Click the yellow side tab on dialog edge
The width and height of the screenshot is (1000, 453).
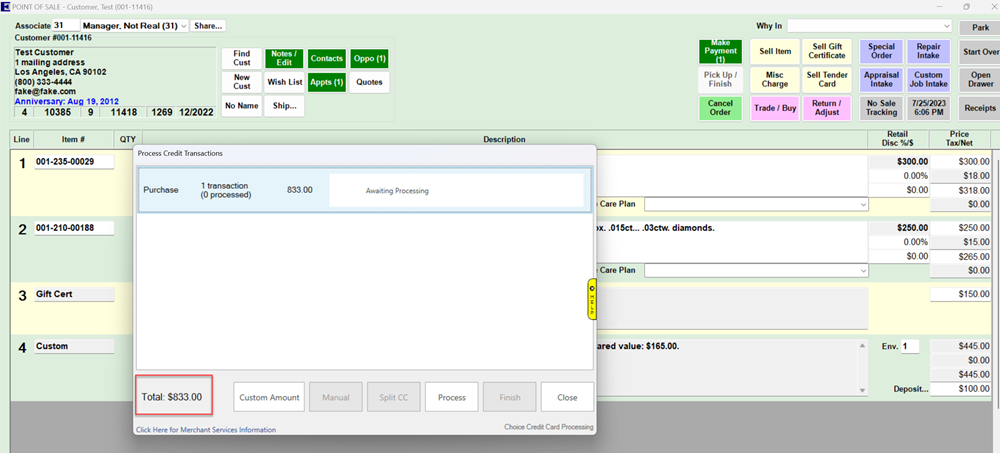click(592, 299)
